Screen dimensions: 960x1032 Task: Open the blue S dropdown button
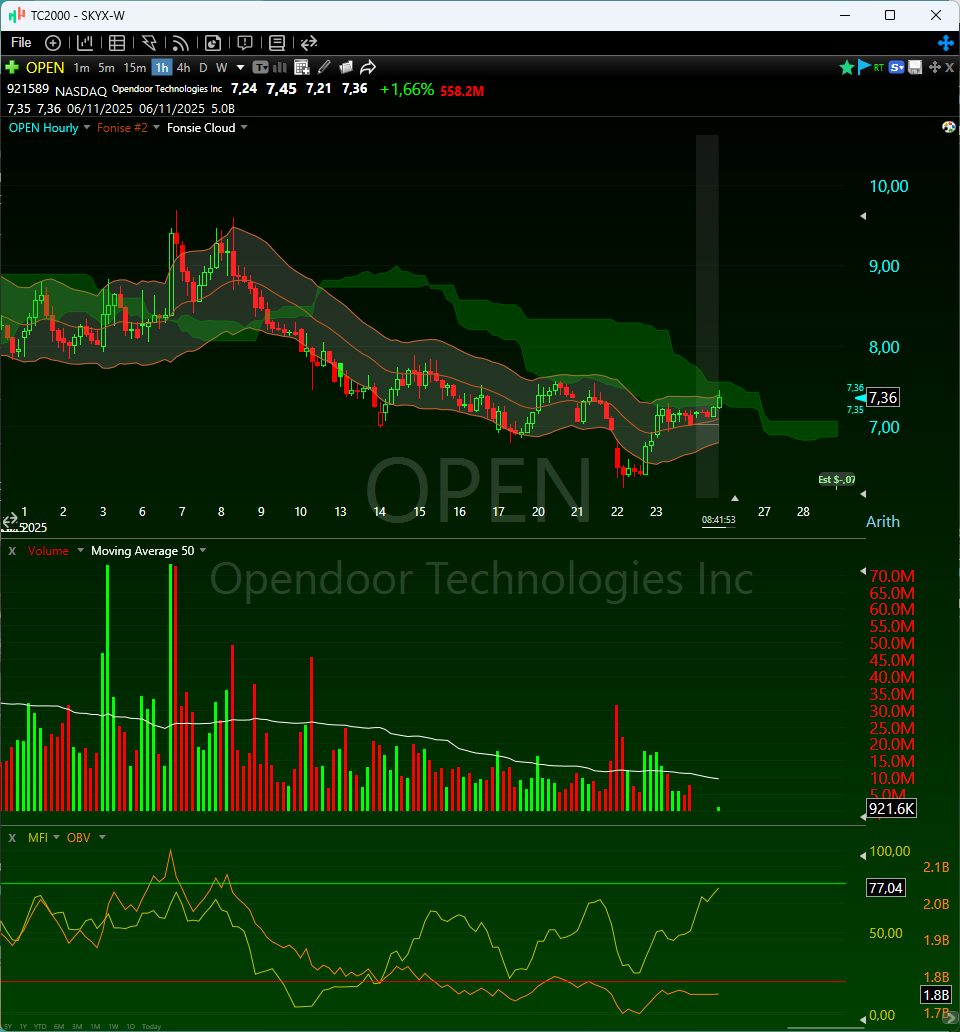pos(896,67)
